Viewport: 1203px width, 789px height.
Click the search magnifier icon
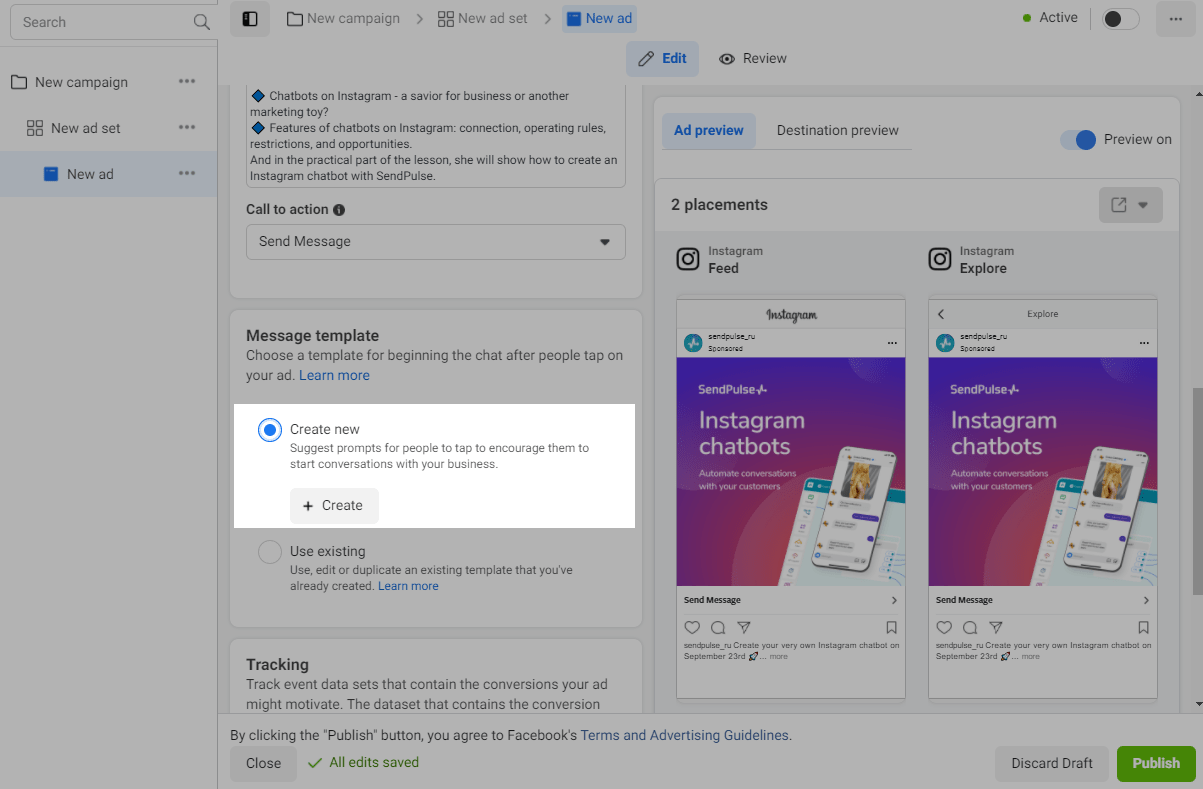[x=201, y=22]
